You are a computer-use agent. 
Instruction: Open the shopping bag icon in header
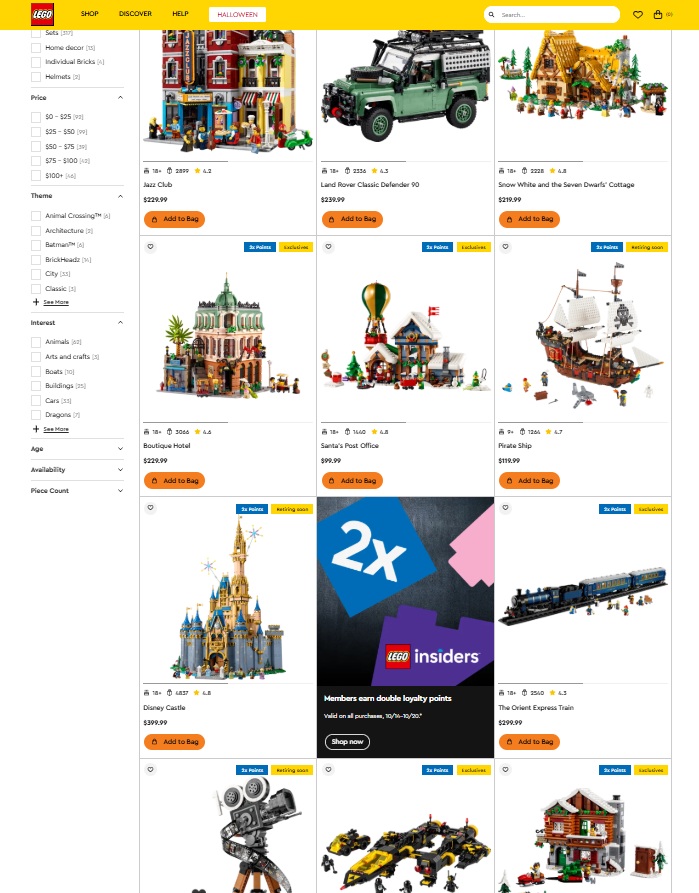[x=658, y=15]
